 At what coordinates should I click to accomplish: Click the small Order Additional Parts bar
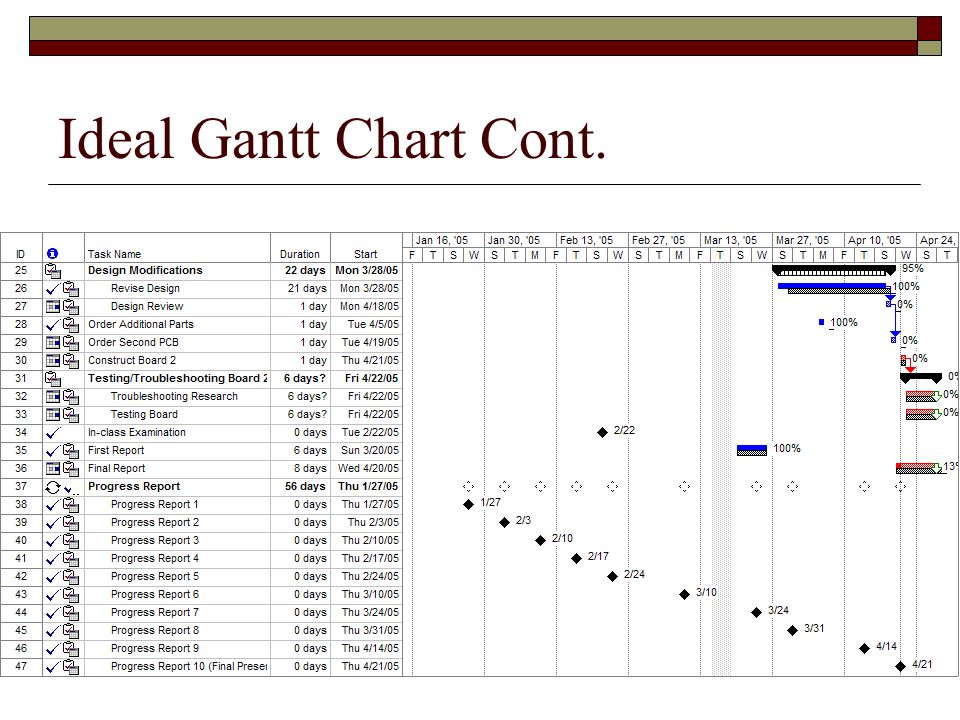[822, 322]
